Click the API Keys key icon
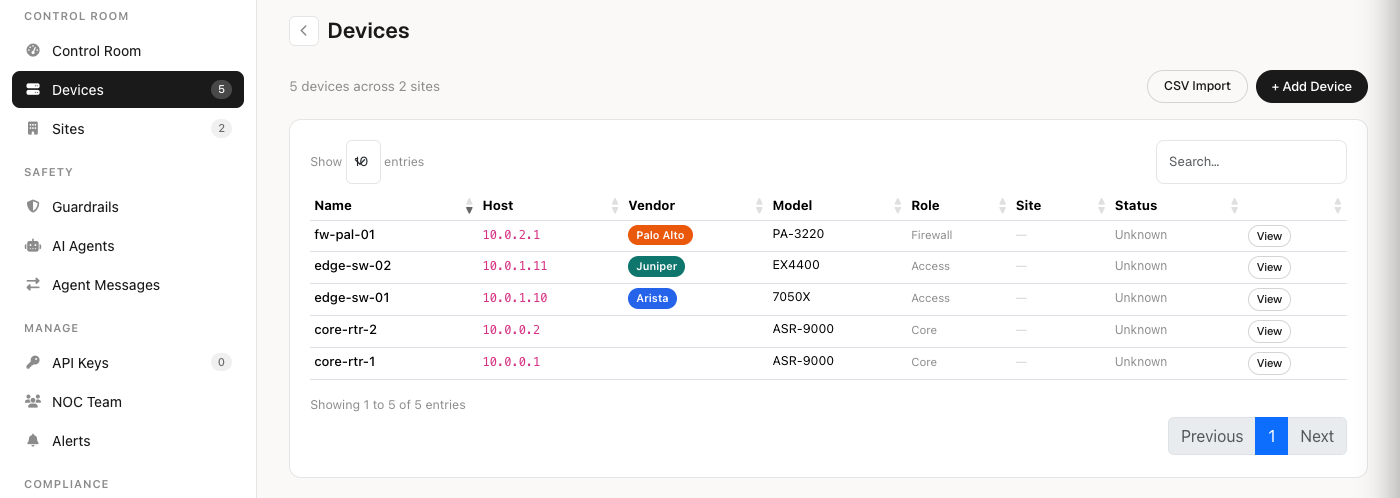Viewport: 1400px width, 498px height. point(33,363)
